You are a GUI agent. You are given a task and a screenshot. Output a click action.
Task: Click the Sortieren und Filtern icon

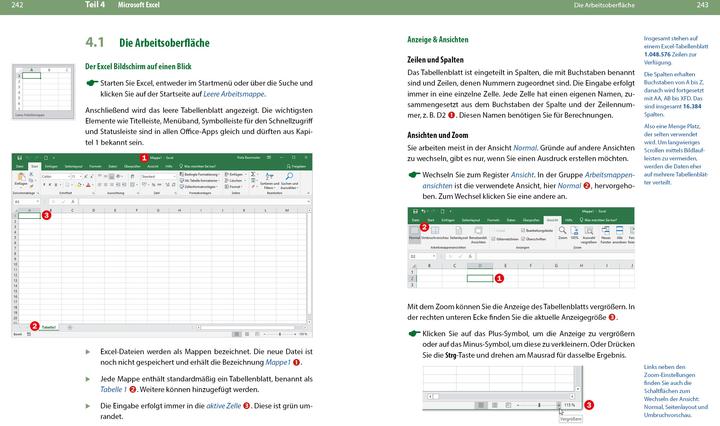pos(269,178)
